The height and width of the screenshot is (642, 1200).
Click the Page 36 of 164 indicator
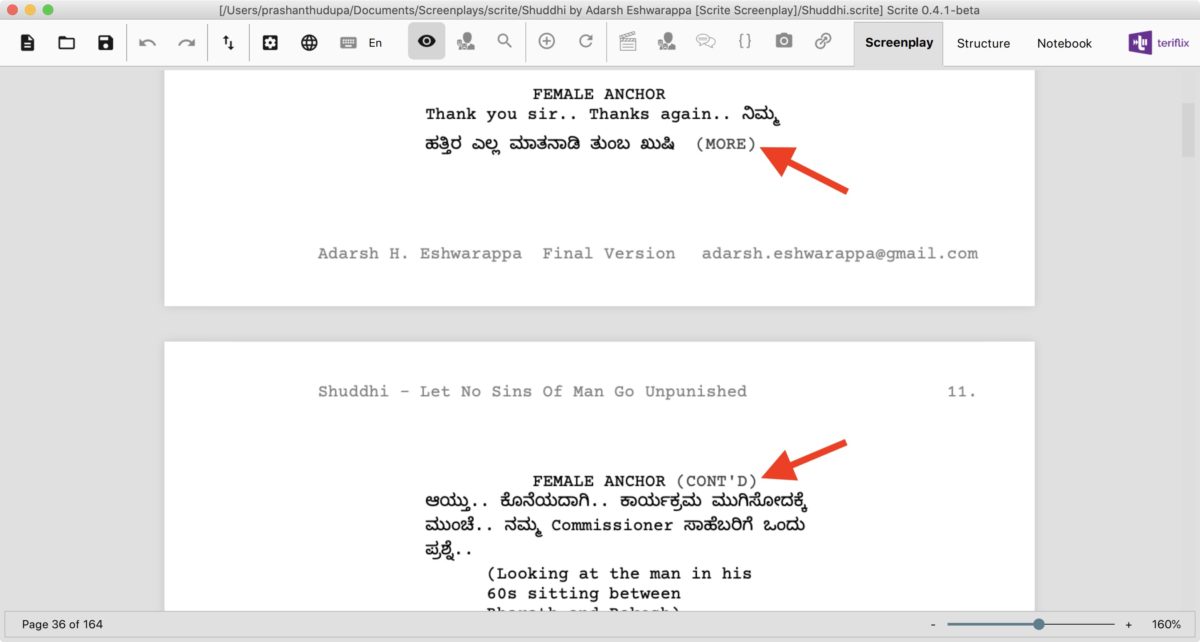point(62,624)
